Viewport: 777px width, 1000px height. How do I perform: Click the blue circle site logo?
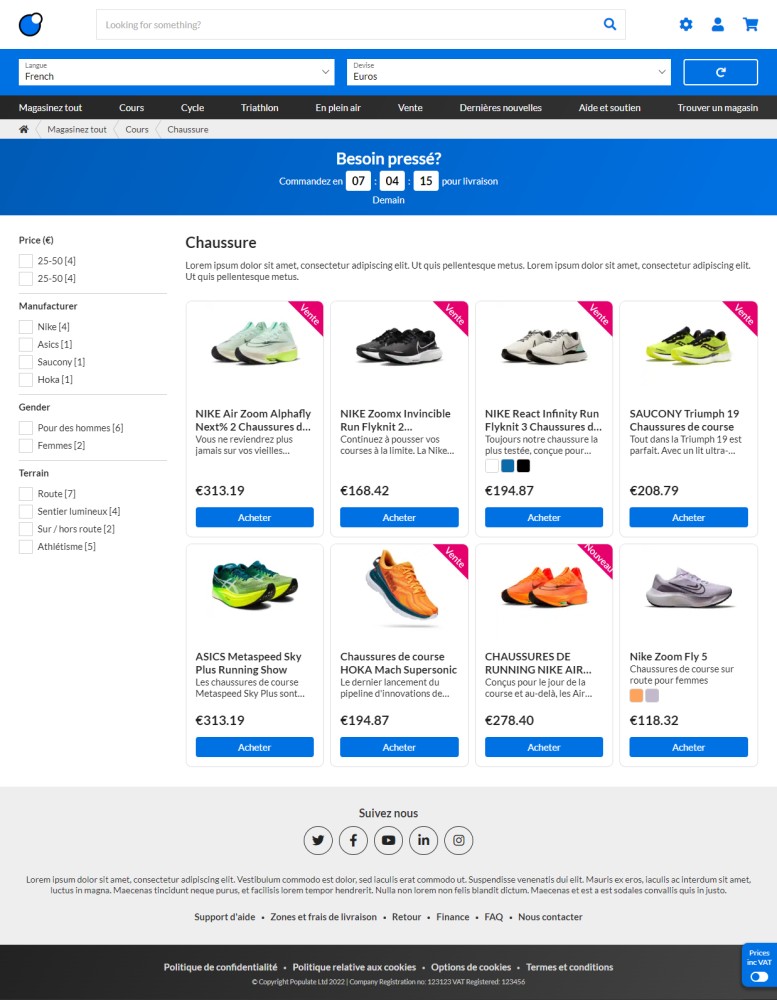(x=31, y=24)
